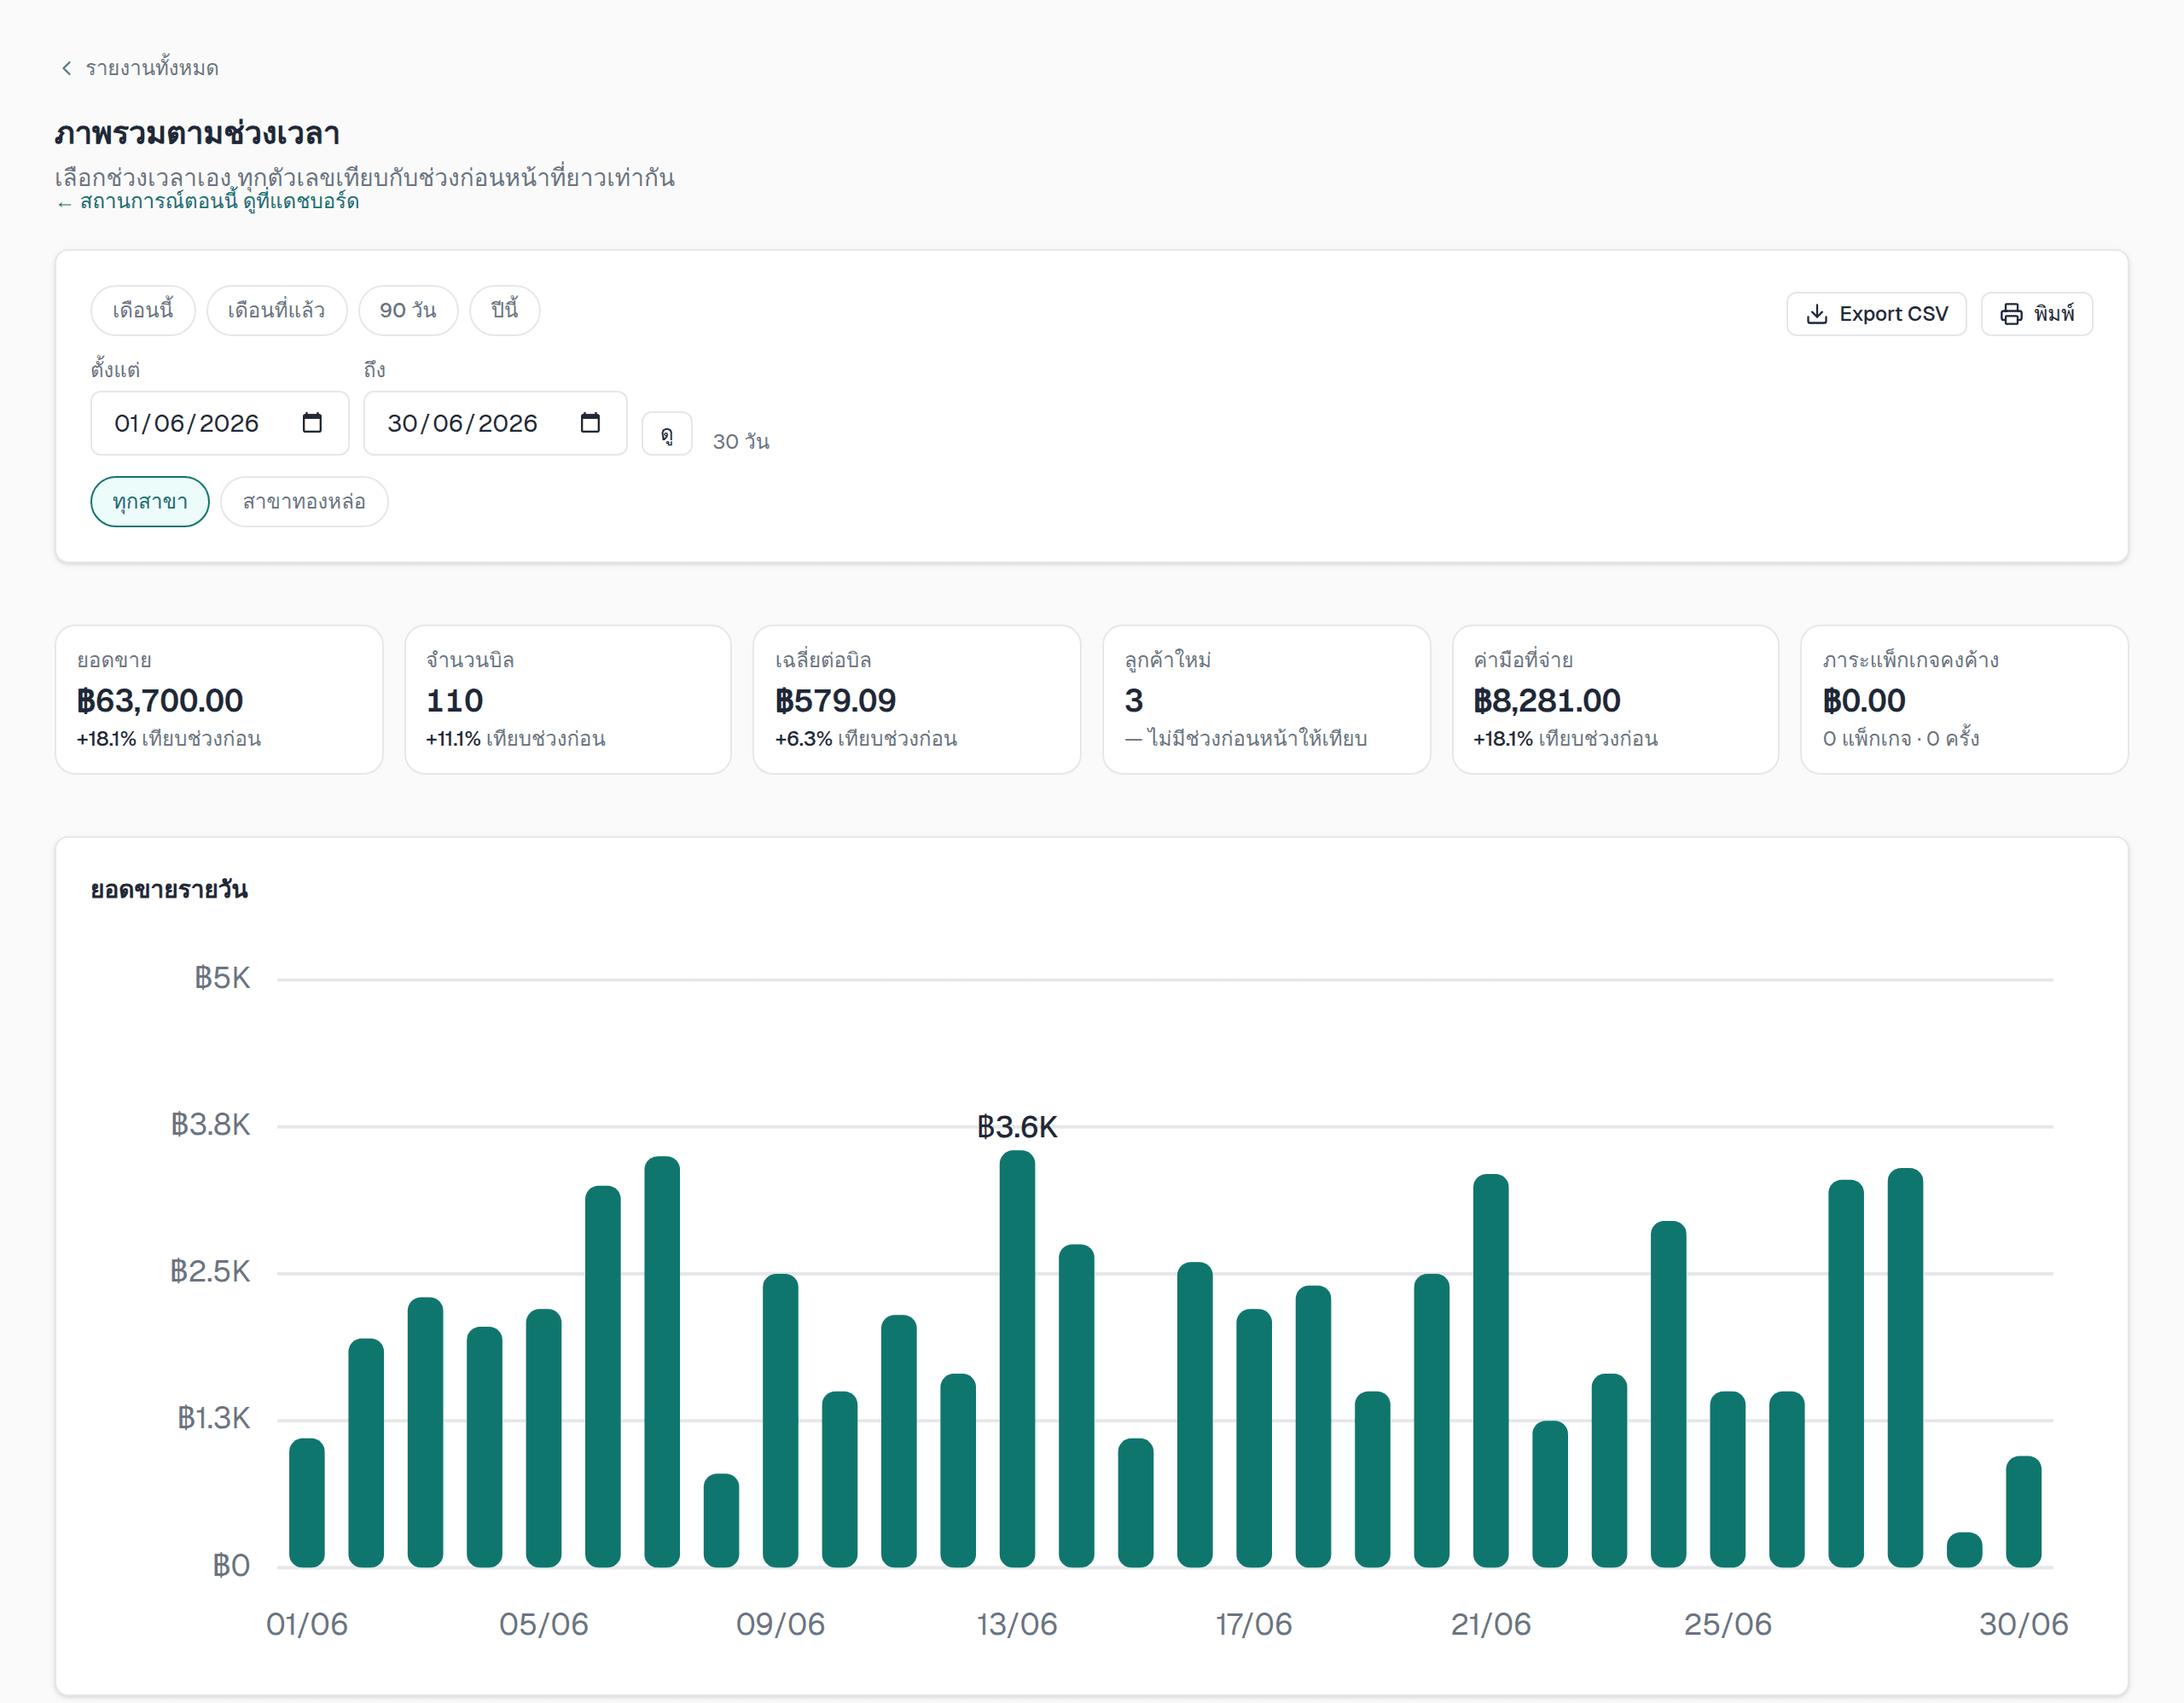
Task: Click the chart bar for 01/06
Action: pyautogui.click(x=307, y=1502)
